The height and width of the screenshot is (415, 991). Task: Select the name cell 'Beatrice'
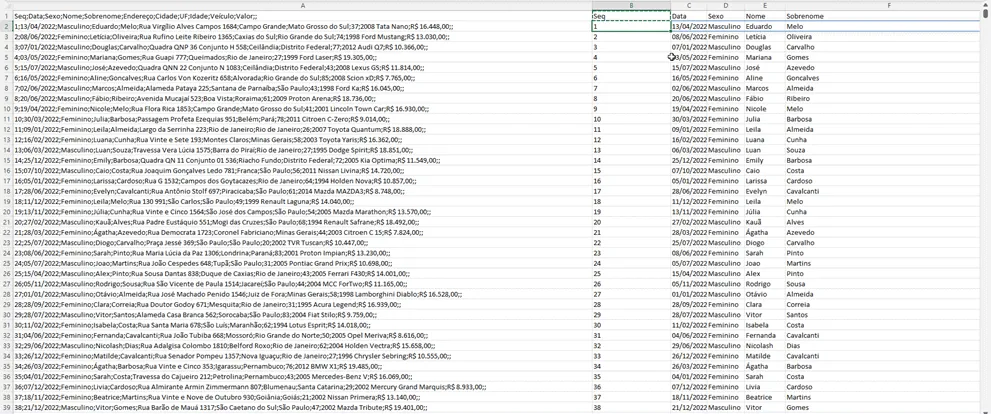click(764, 397)
